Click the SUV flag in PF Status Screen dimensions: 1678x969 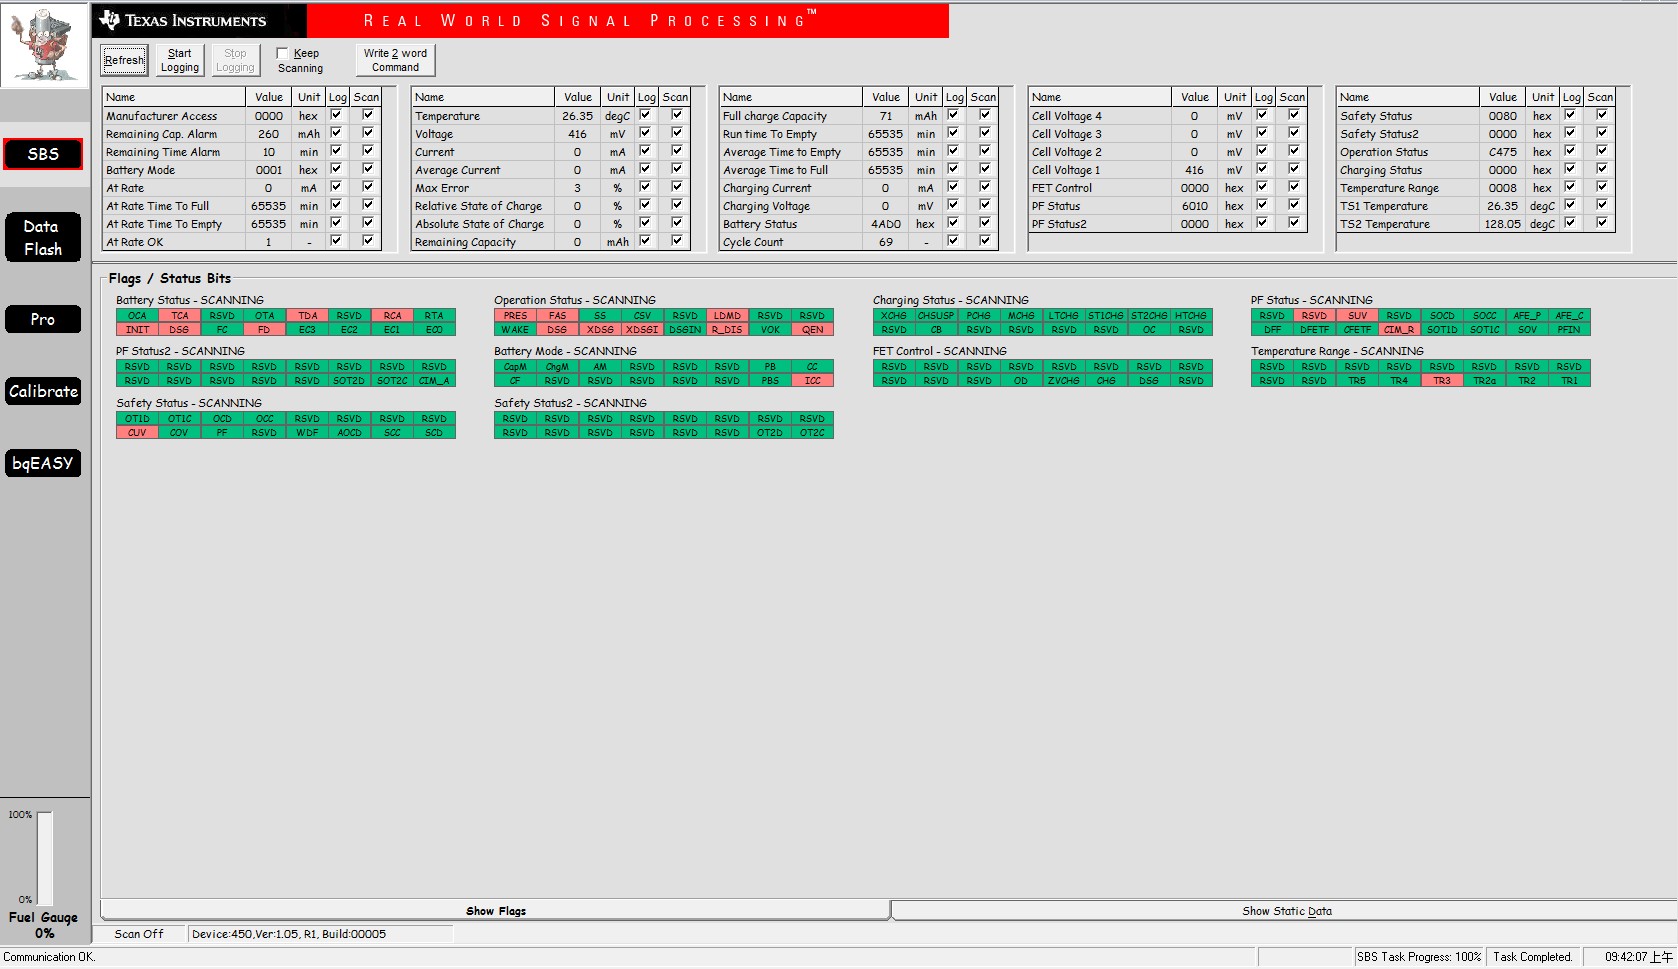(x=1357, y=316)
